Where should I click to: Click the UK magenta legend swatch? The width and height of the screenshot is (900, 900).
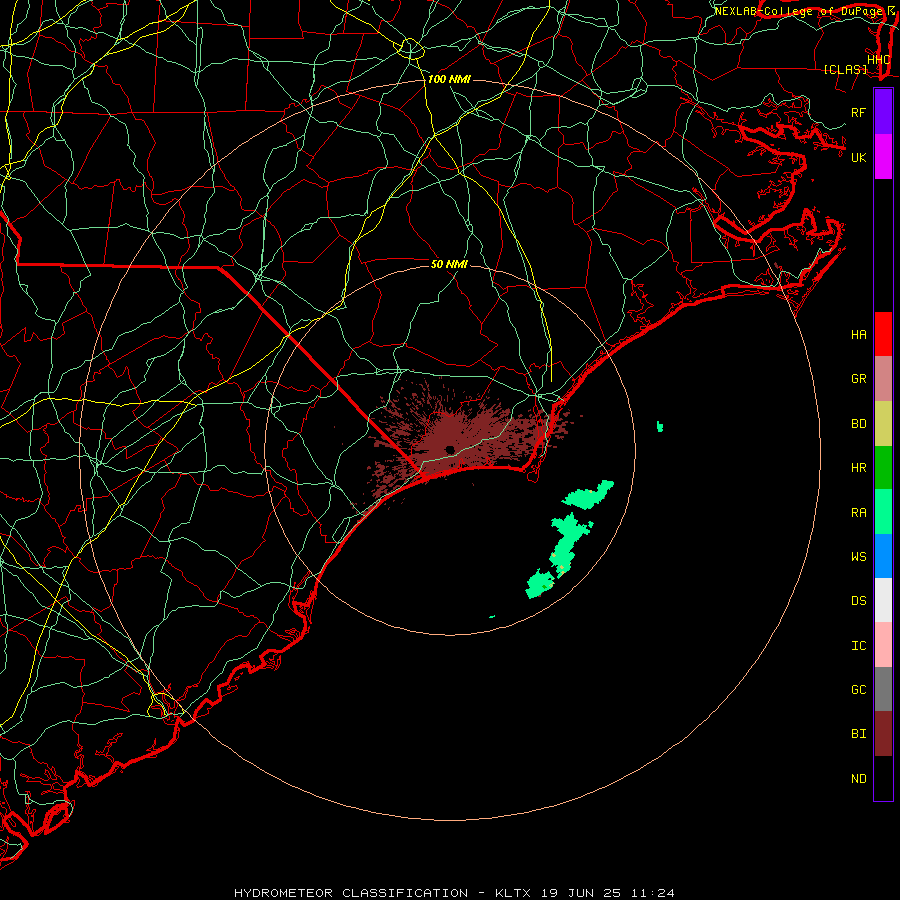(883, 157)
